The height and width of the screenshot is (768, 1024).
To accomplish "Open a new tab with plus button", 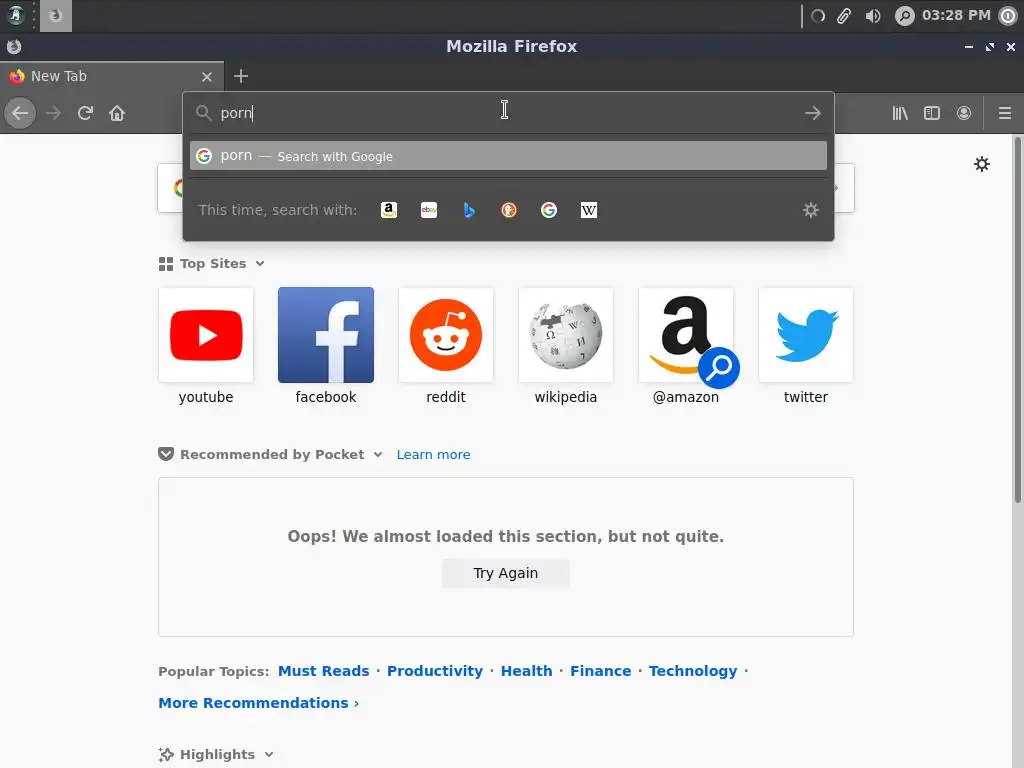I will (241, 76).
